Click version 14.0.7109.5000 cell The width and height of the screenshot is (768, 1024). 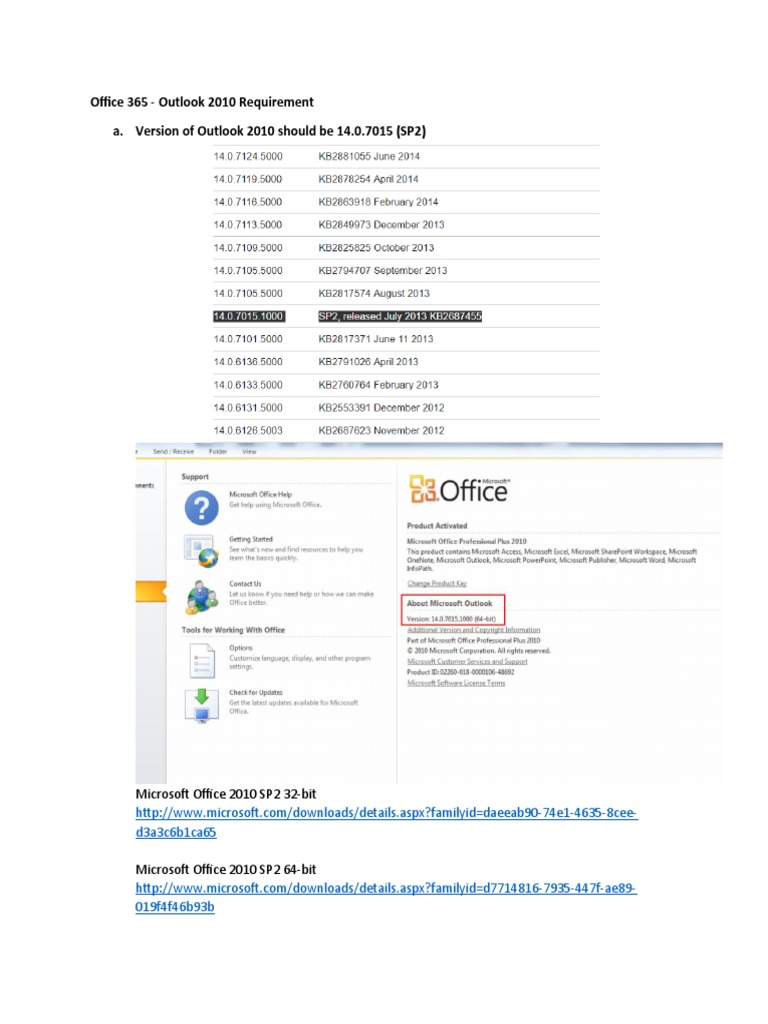pos(248,248)
